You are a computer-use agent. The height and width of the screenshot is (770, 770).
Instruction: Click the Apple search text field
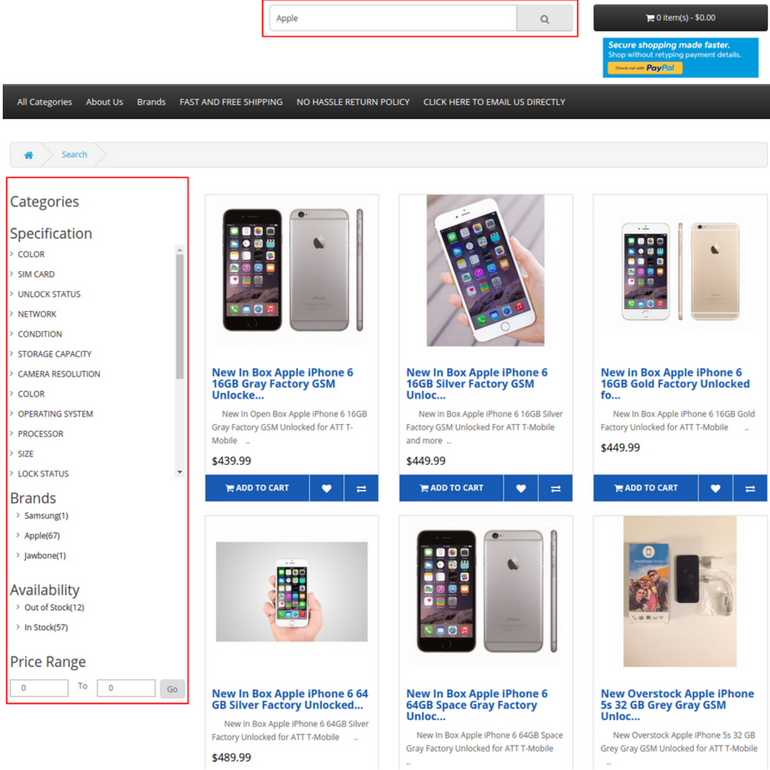point(393,19)
